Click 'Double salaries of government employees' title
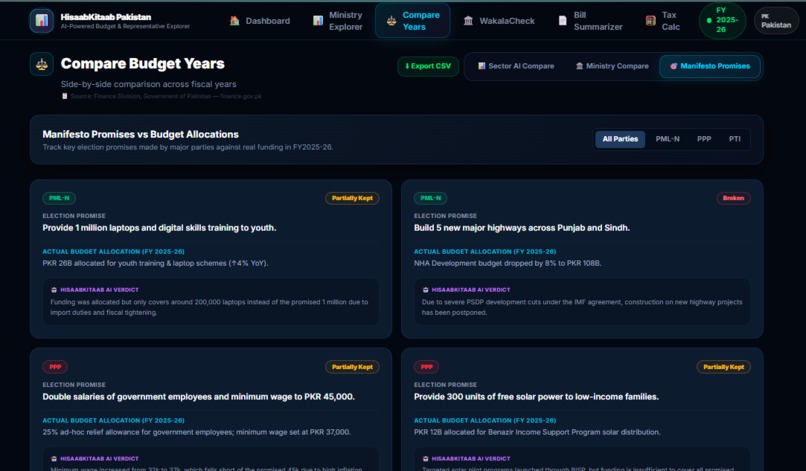Screen dimensions: 806x471 point(198,397)
